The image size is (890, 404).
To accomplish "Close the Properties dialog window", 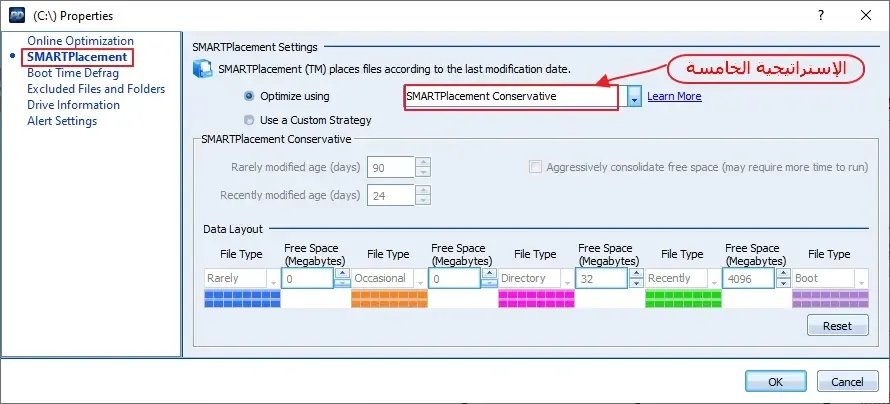I will [866, 15].
